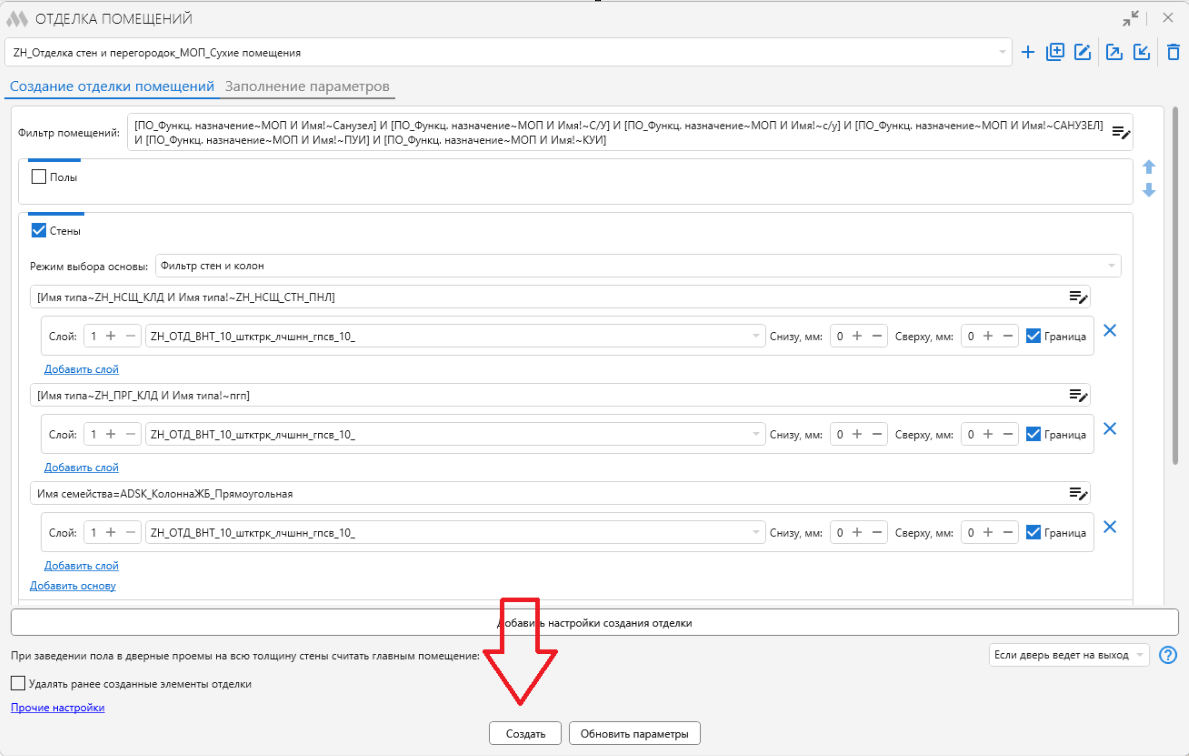Click the import configuration icon

(x=1141, y=52)
